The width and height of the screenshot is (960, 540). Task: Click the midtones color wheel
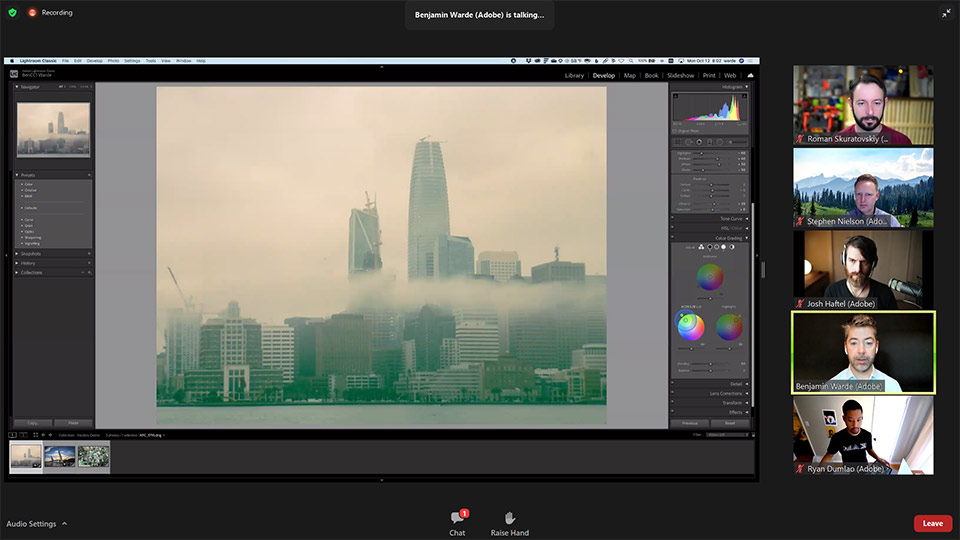click(x=710, y=277)
